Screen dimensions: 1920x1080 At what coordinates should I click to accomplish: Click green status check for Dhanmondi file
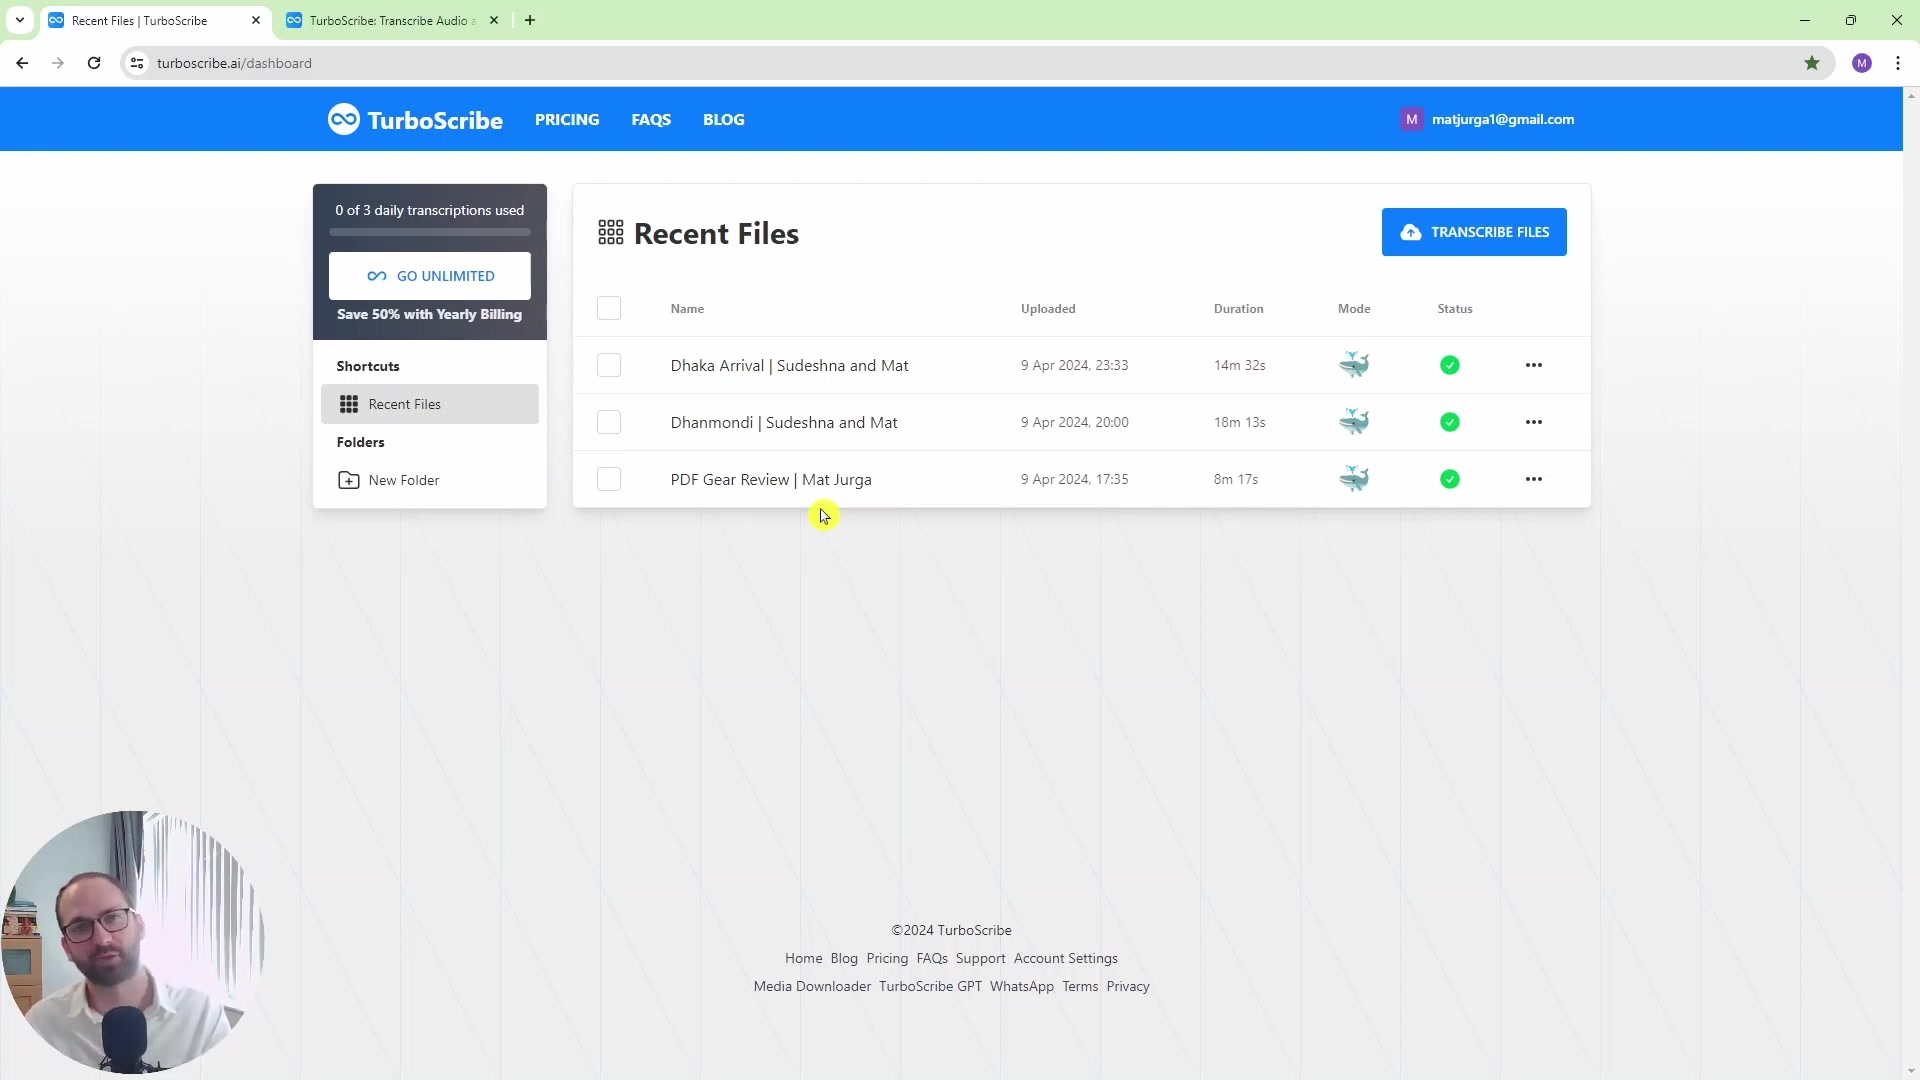coord(1449,422)
